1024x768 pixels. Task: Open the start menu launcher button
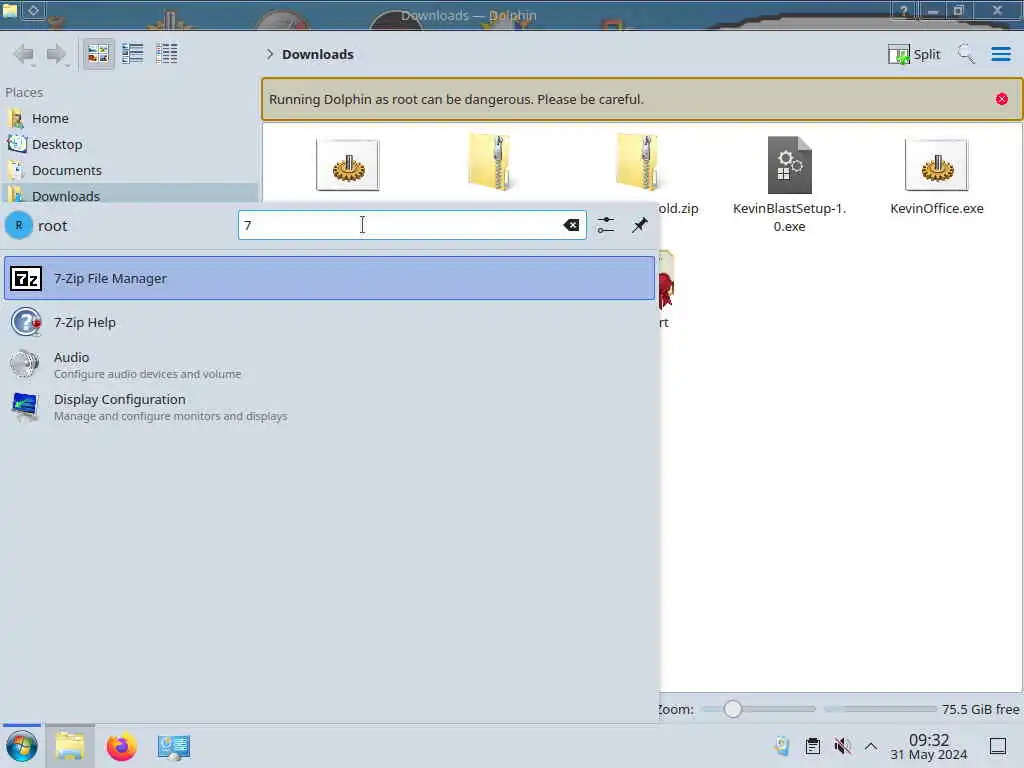[22, 746]
